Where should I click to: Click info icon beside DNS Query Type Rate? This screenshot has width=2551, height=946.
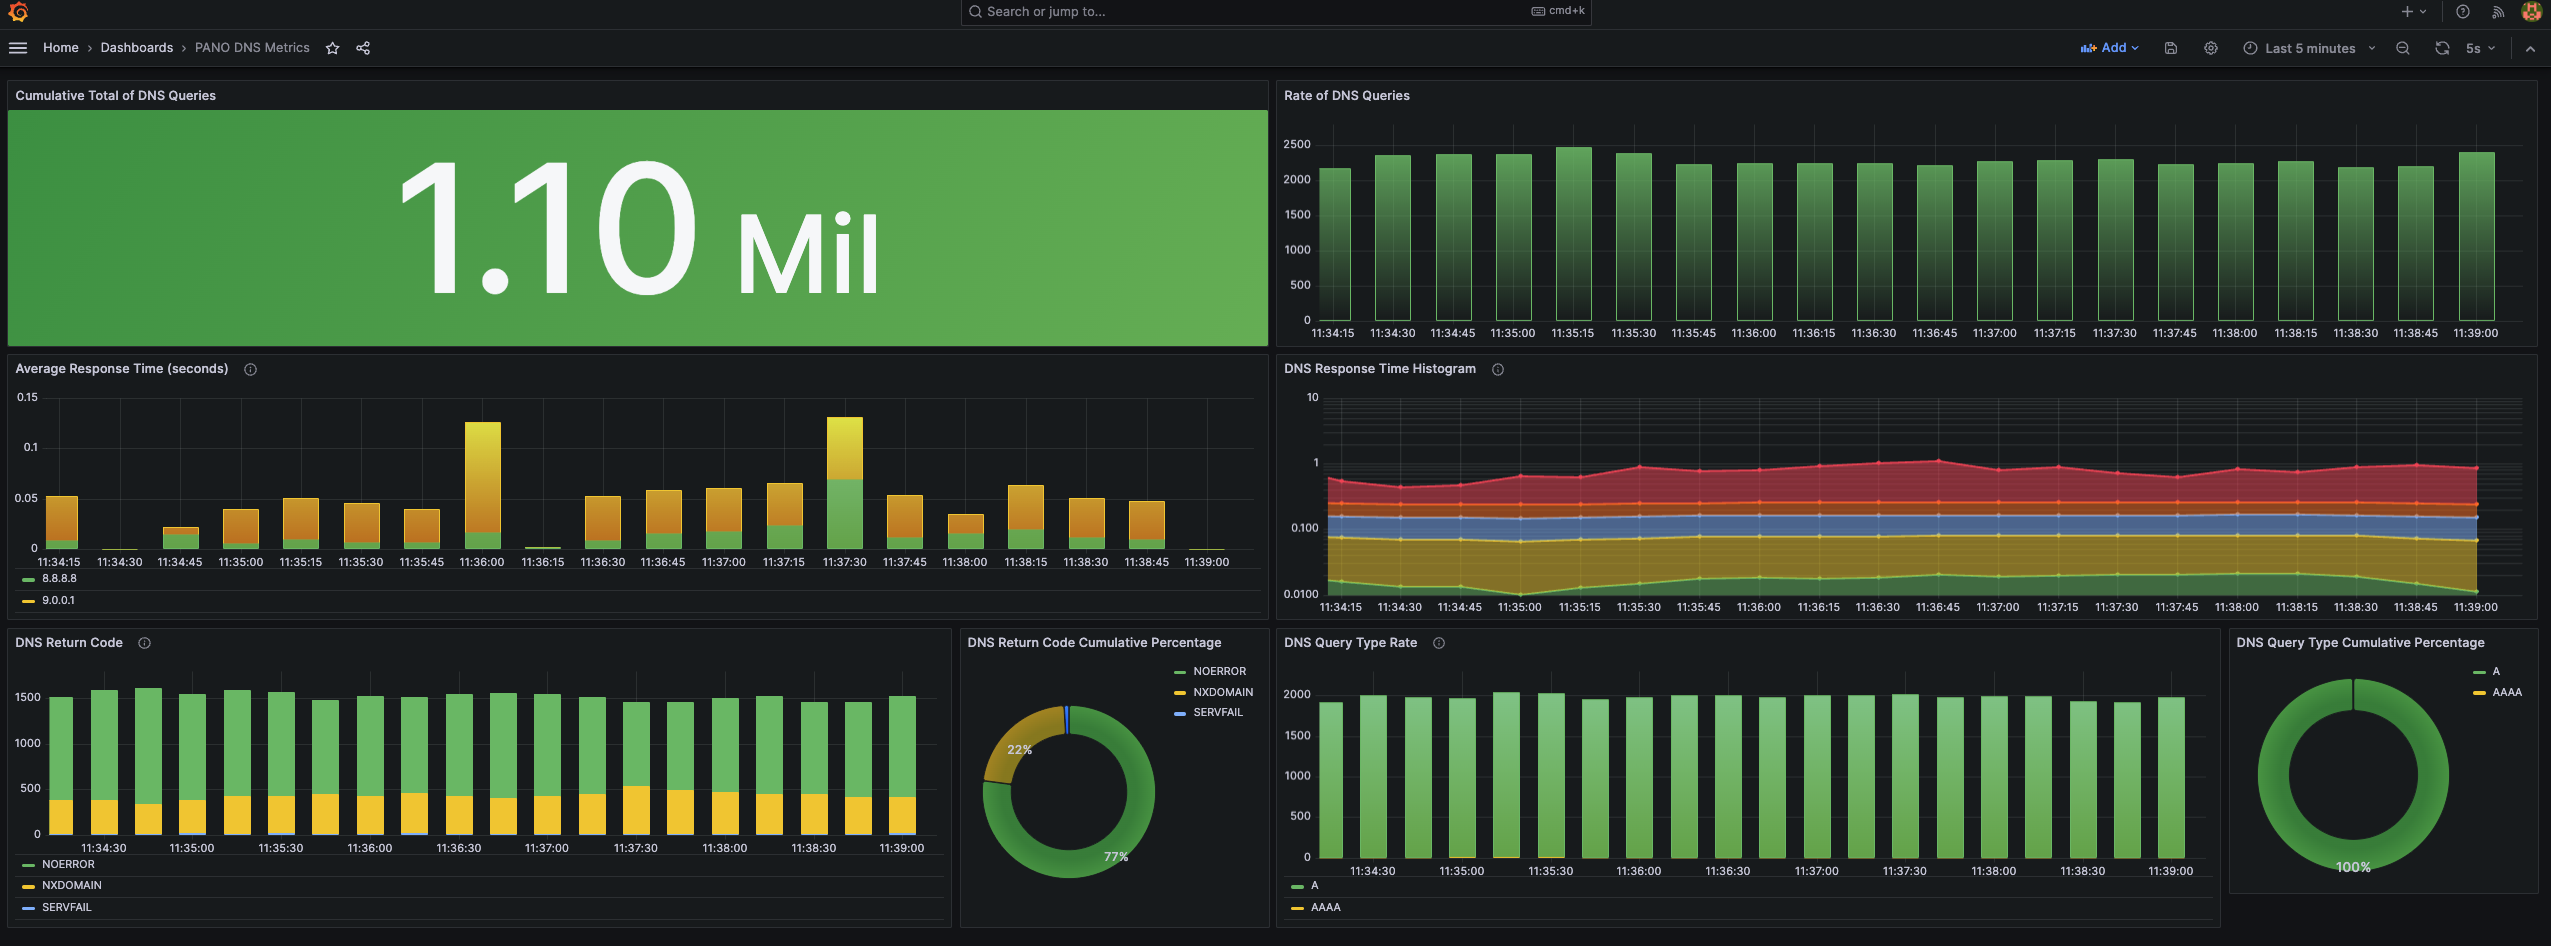pyautogui.click(x=1439, y=643)
